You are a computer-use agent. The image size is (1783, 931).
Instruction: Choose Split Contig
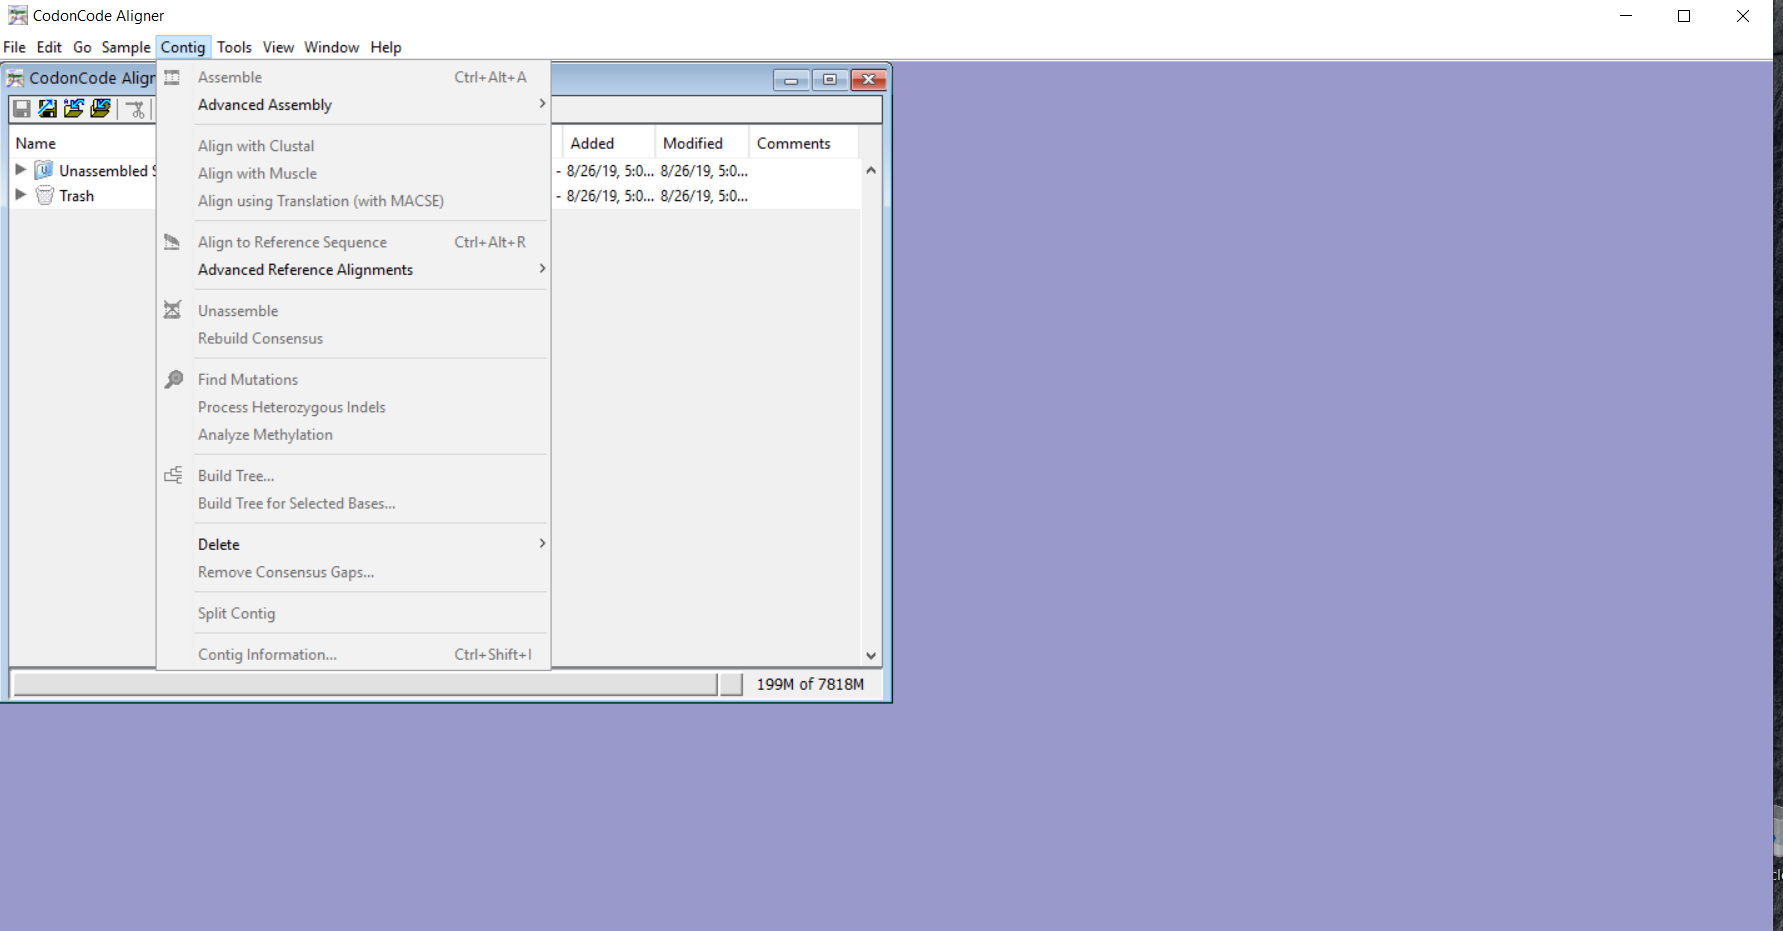tap(354, 613)
